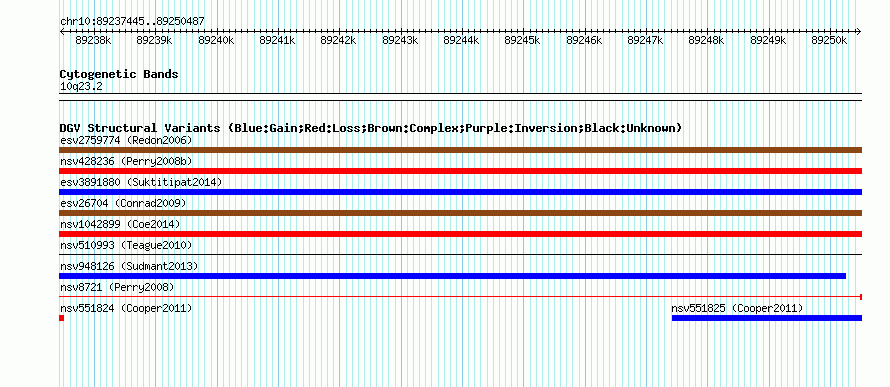Click the chr10:89237445..89250487 coordinate label
Screen dimensions: 890x387
(x=132, y=21)
